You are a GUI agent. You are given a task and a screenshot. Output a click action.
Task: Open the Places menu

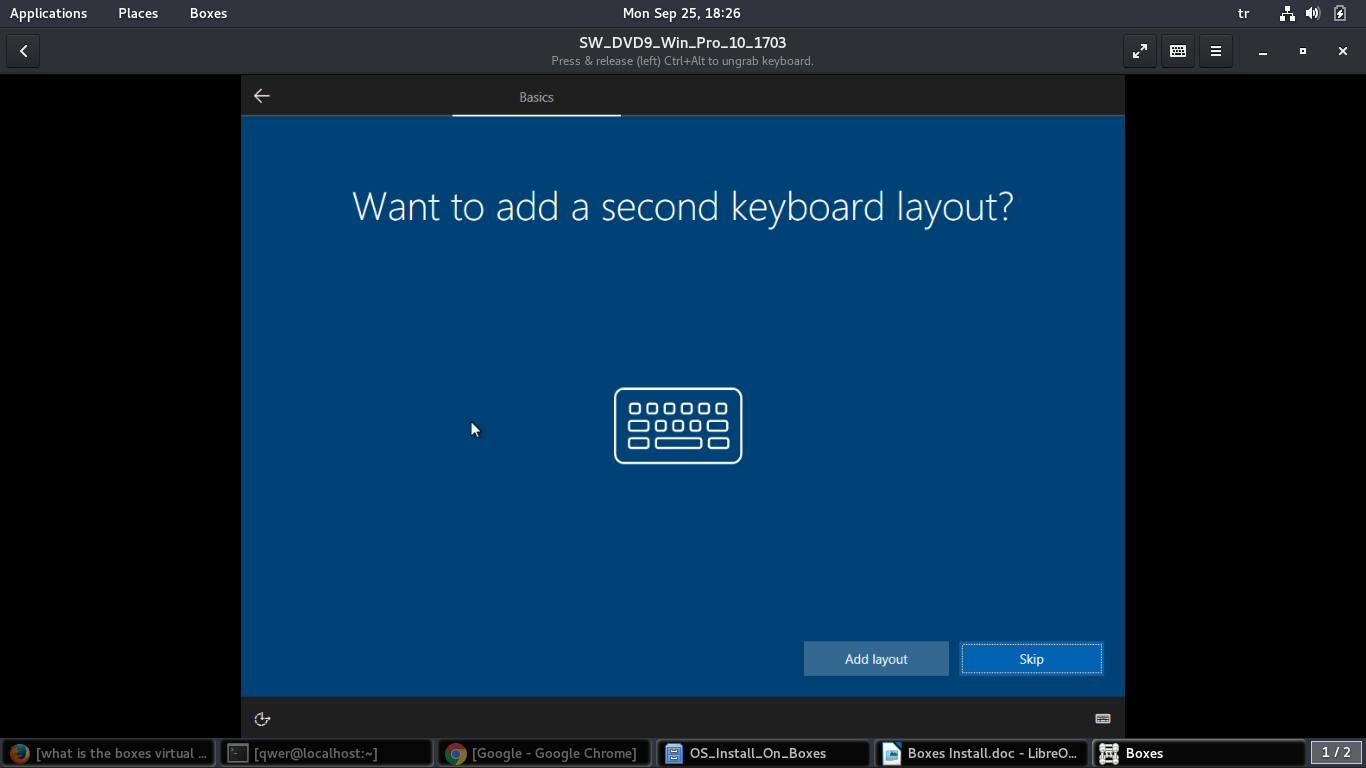click(x=138, y=13)
